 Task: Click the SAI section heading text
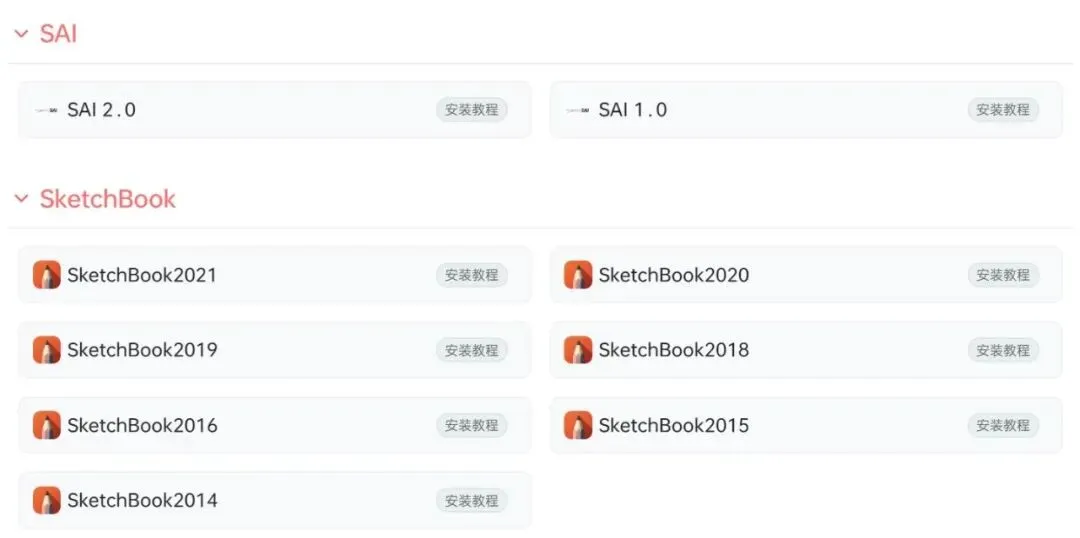(58, 34)
